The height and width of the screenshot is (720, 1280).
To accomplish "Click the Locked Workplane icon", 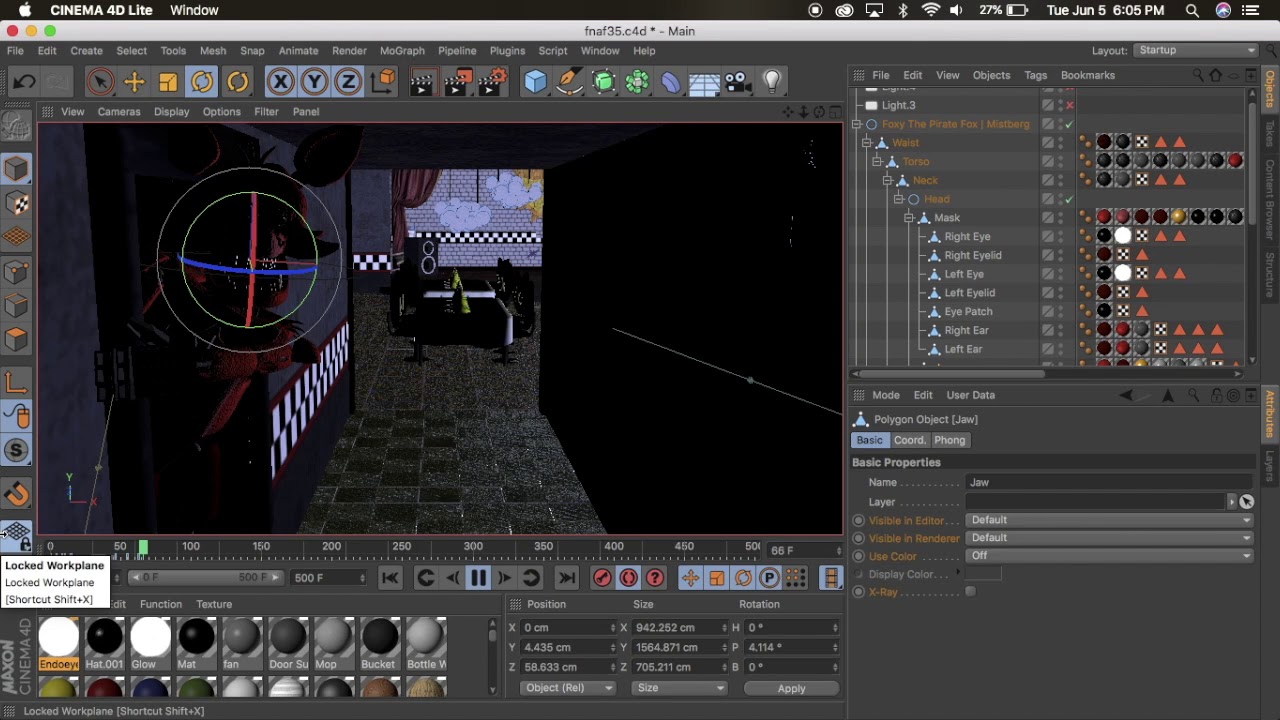I will click(x=16, y=536).
